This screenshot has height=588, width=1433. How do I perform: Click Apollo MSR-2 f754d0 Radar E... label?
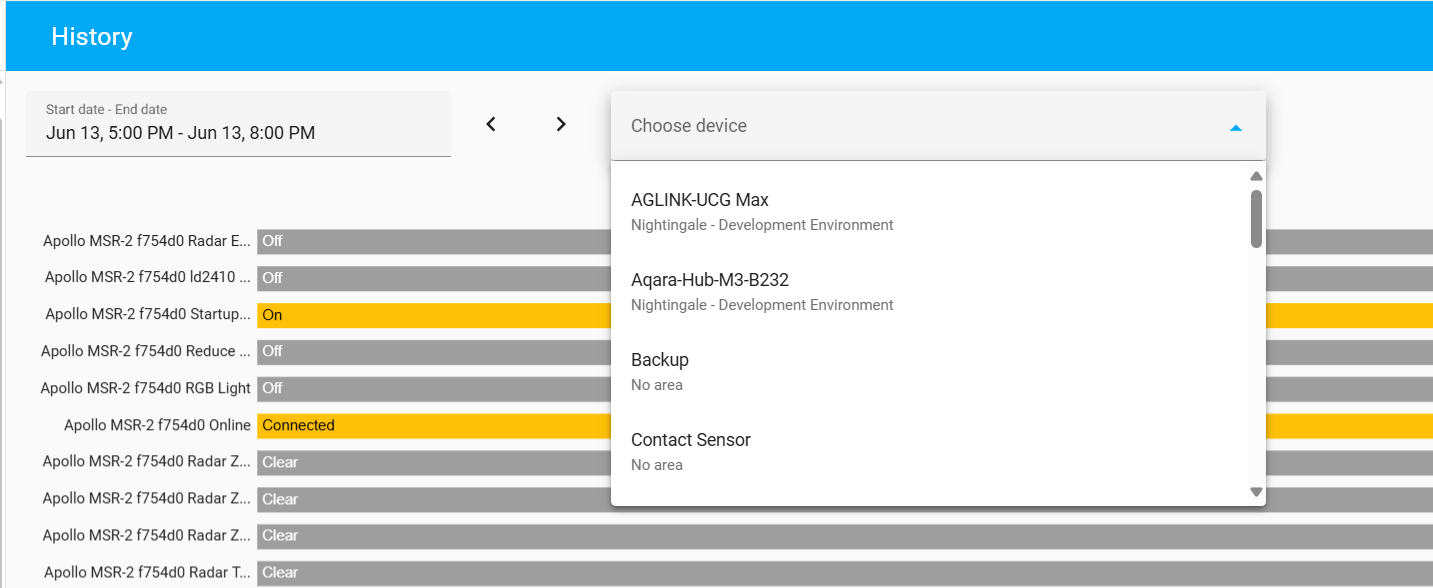point(147,241)
